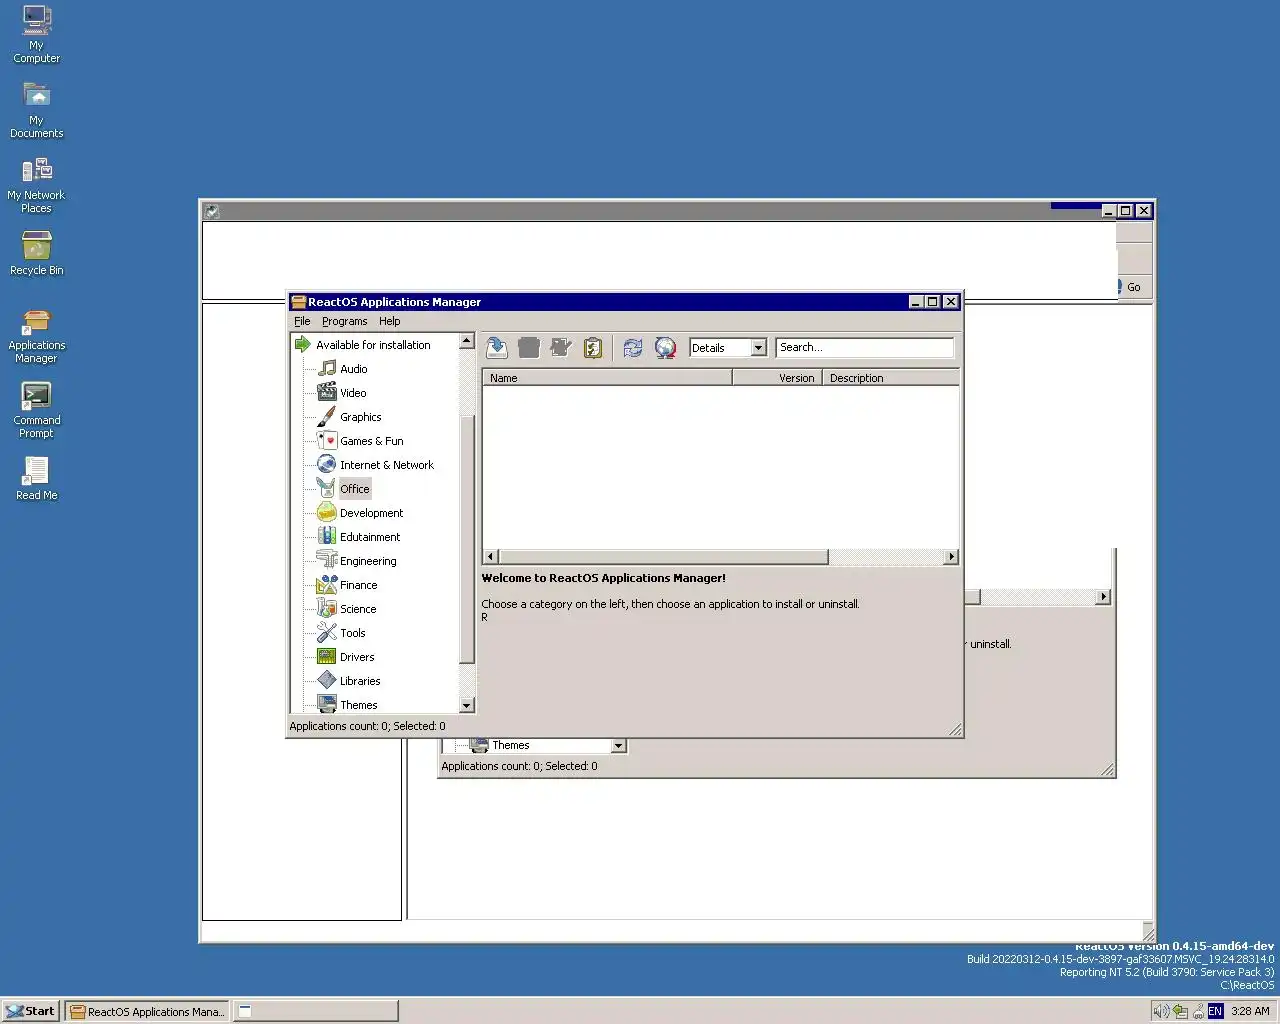Select the Libraries category icon
The width and height of the screenshot is (1280, 1024).
point(327,680)
